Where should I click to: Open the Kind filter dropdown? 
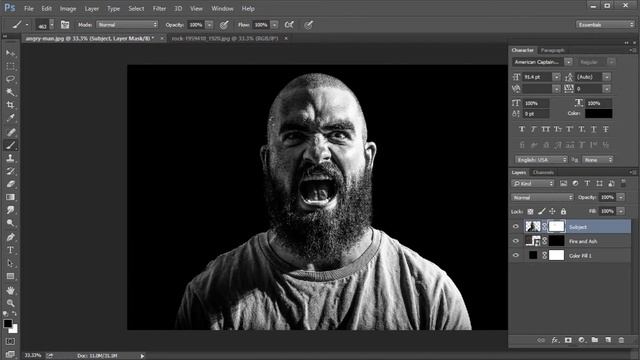[x=533, y=184]
